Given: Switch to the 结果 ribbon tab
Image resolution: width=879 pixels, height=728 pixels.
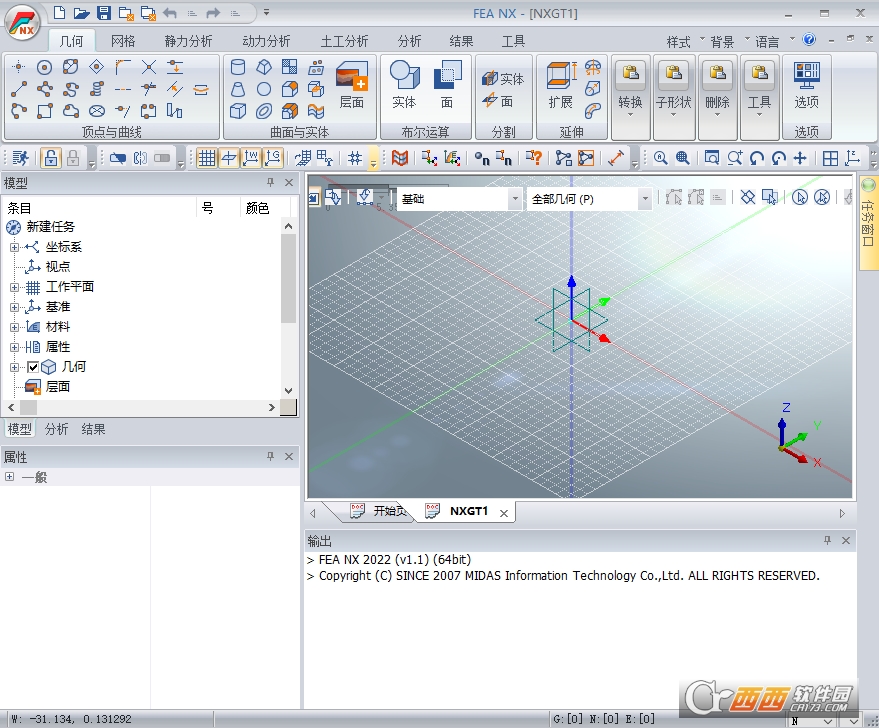Looking at the screenshot, I should coord(461,41).
